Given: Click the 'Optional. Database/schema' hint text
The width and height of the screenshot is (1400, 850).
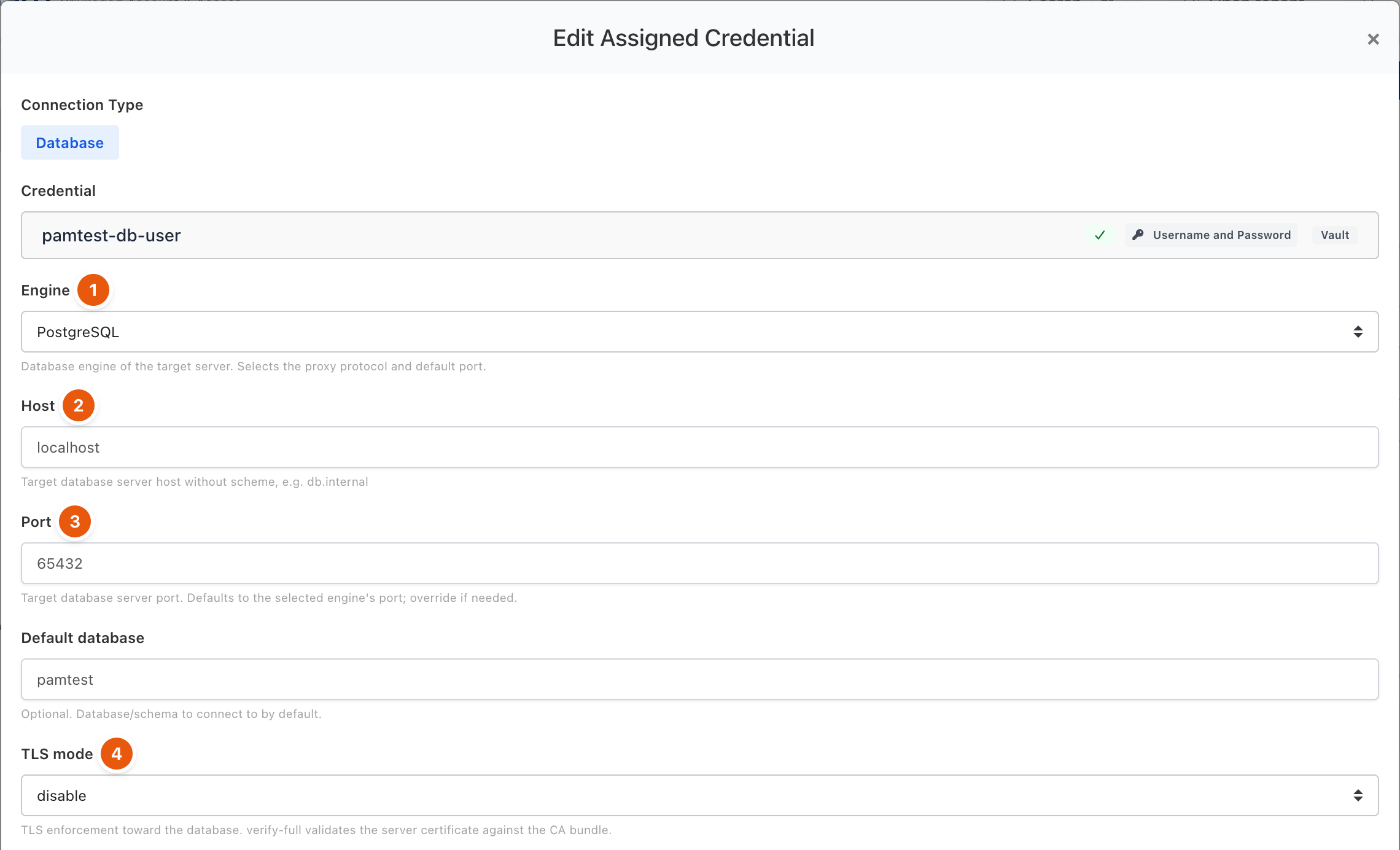Looking at the screenshot, I should (x=171, y=714).
